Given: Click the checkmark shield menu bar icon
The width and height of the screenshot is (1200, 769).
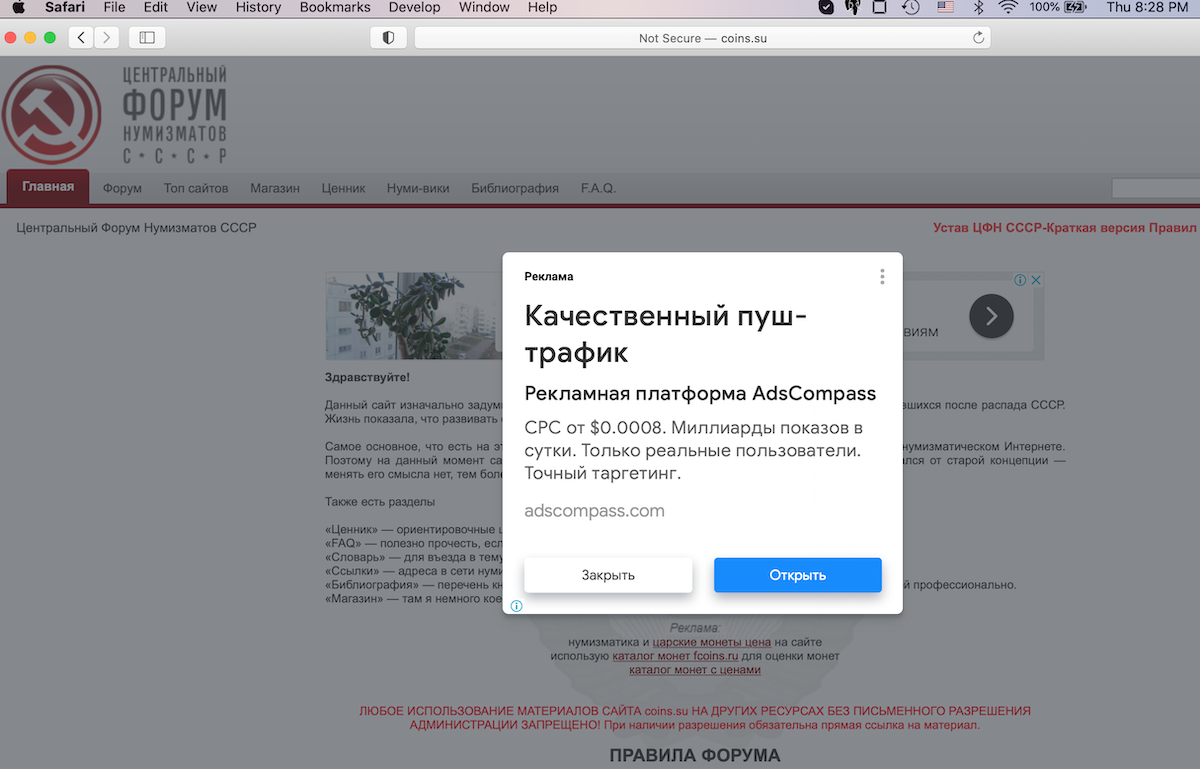Looking at the screenshot, I should tap(826, 8).
